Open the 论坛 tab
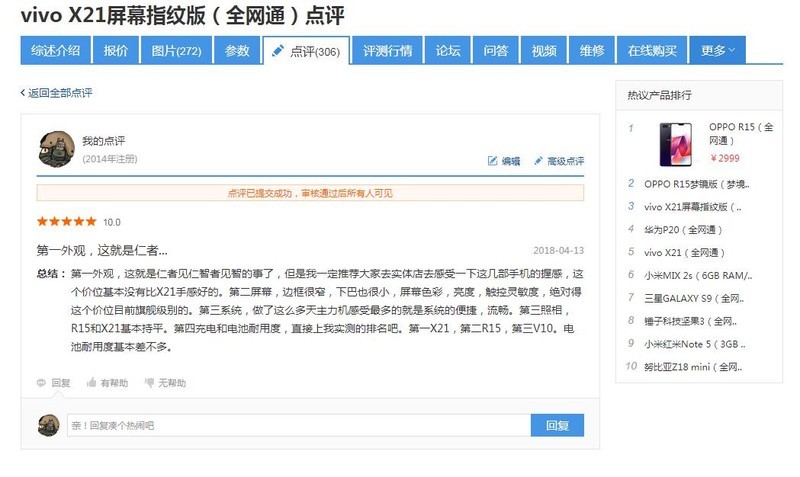The image size is (800, 477). point(448,51)
